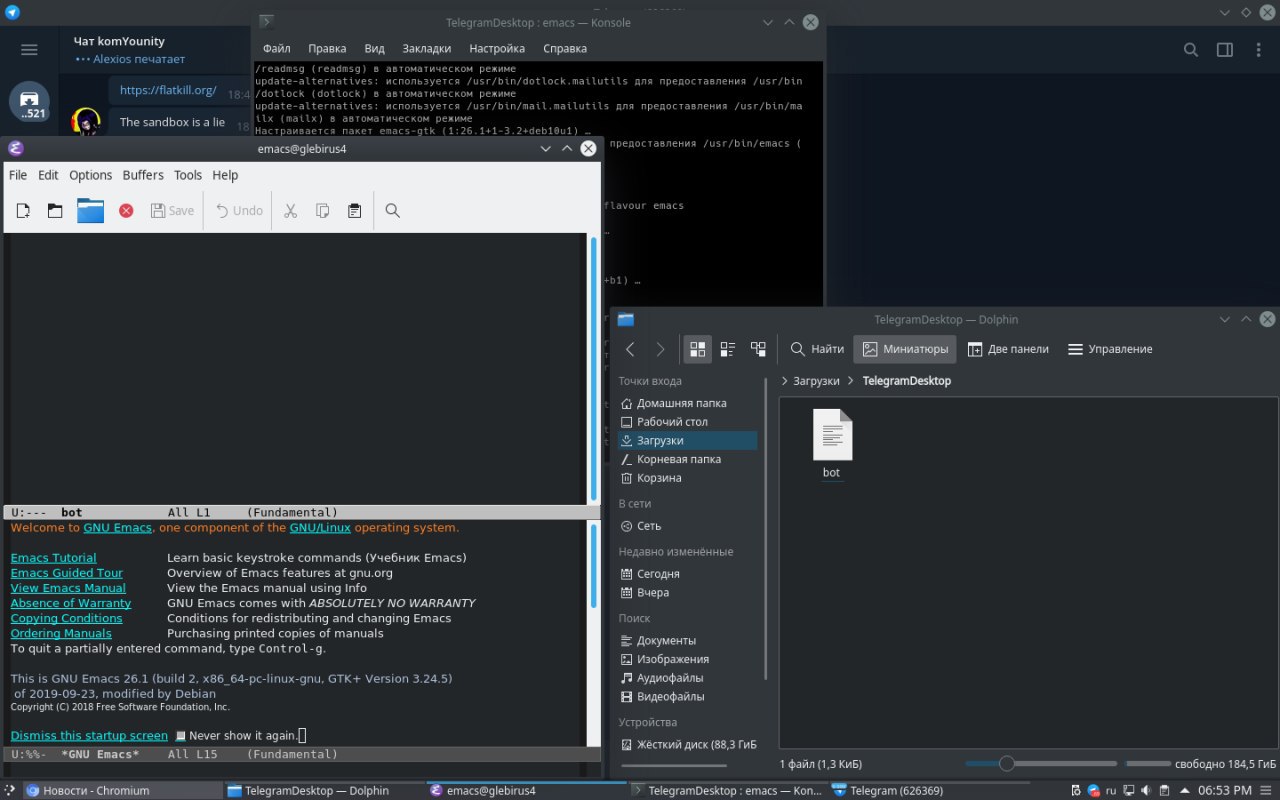Click the Cut scissors icon in Emacs
Image resolution: width=1280 pixels, height=800 pixels.
(x=291, y=211)
